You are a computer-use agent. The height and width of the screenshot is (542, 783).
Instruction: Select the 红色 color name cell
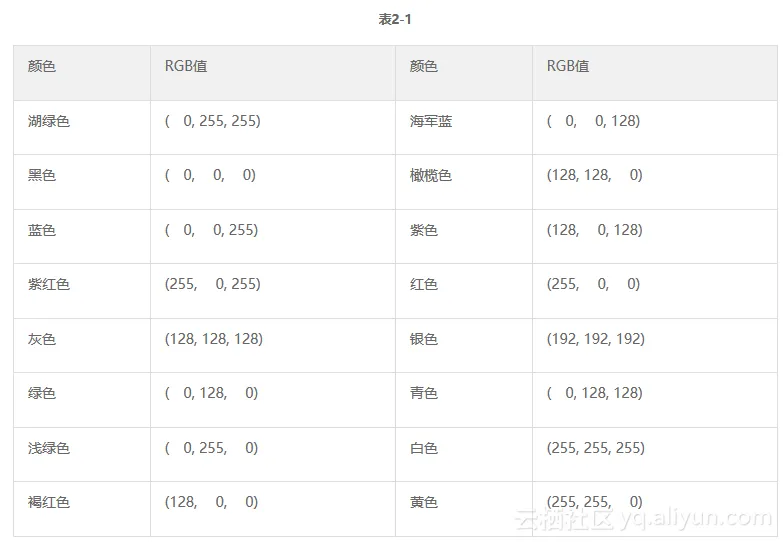(x=424, y=284)
